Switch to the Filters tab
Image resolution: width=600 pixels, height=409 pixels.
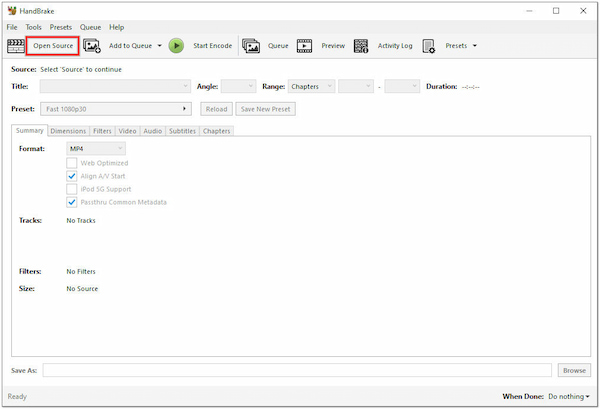pyautogui.click(x=103, y=131)
